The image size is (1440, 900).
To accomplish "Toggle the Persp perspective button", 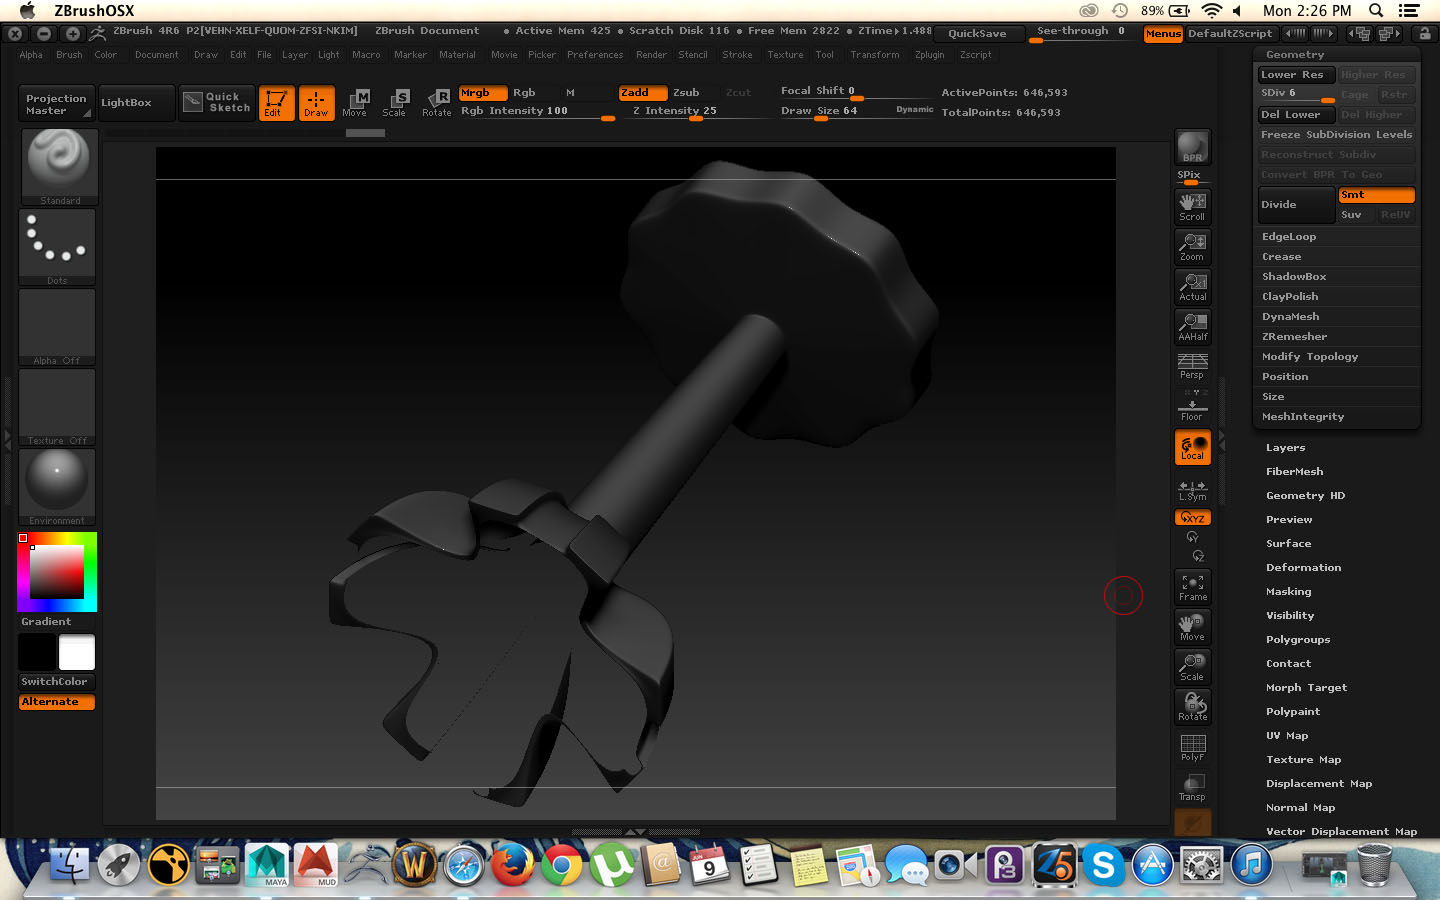I will pyautogui.click(x=1192, y=366).
